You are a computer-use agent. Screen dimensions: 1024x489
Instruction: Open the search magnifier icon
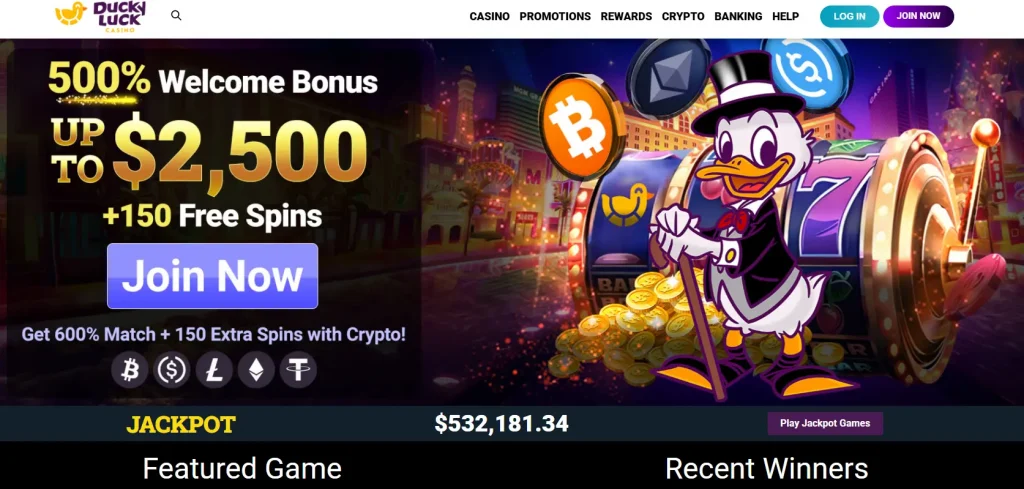[176, 16]
